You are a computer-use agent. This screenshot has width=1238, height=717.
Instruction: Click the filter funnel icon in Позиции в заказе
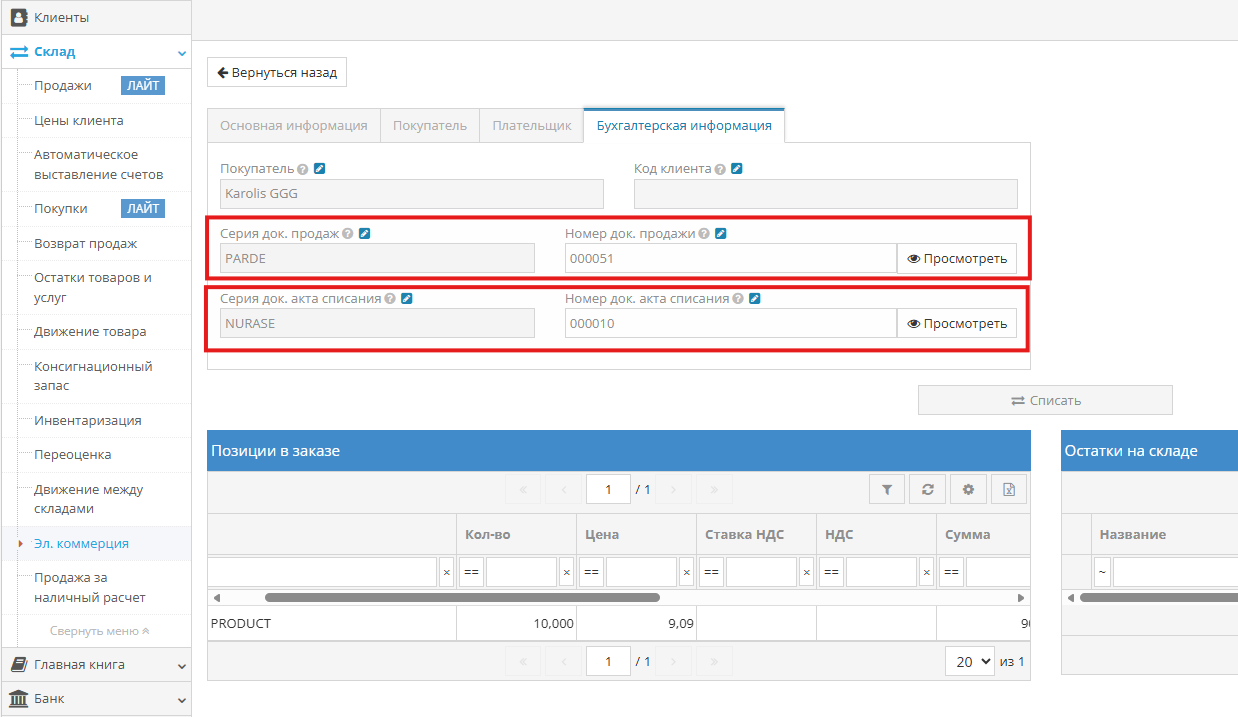[886, 489]
